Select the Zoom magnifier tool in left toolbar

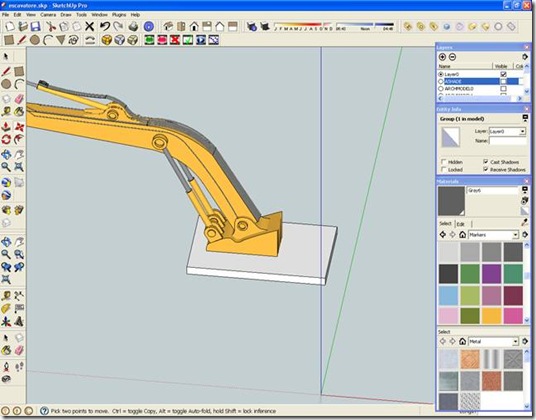[6, 167]
